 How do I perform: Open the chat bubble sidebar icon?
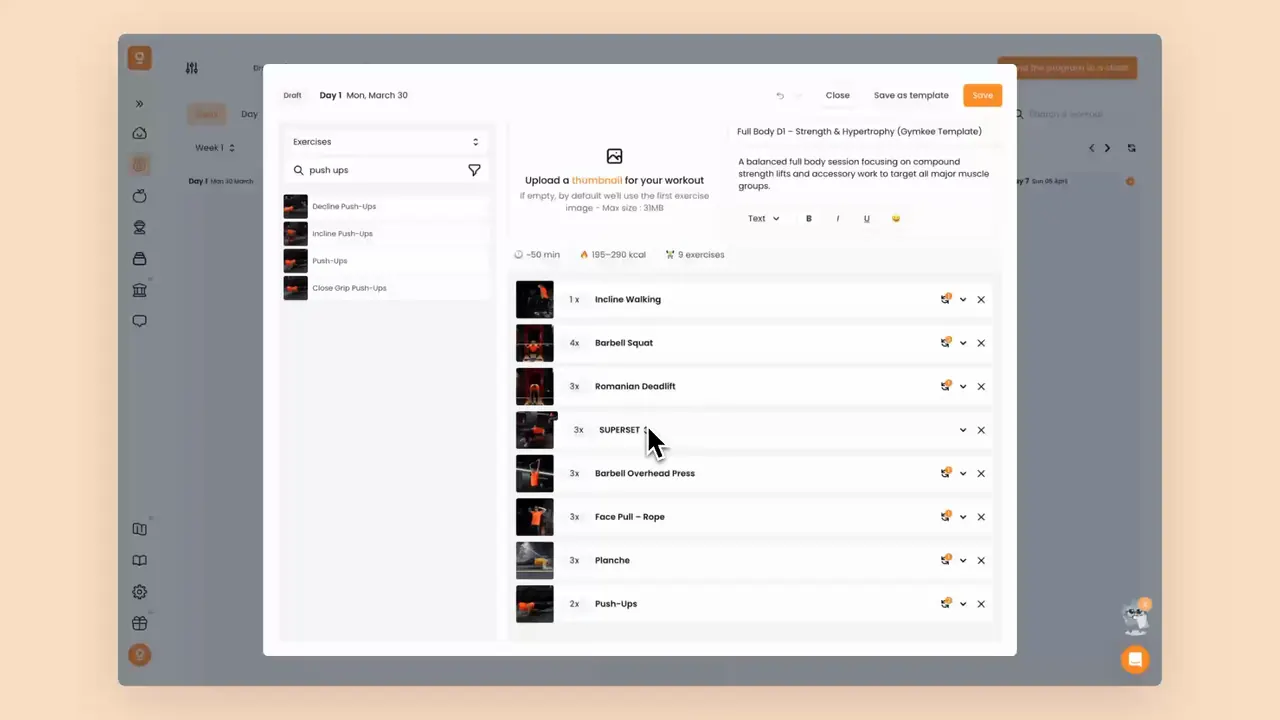pos(140,322)
